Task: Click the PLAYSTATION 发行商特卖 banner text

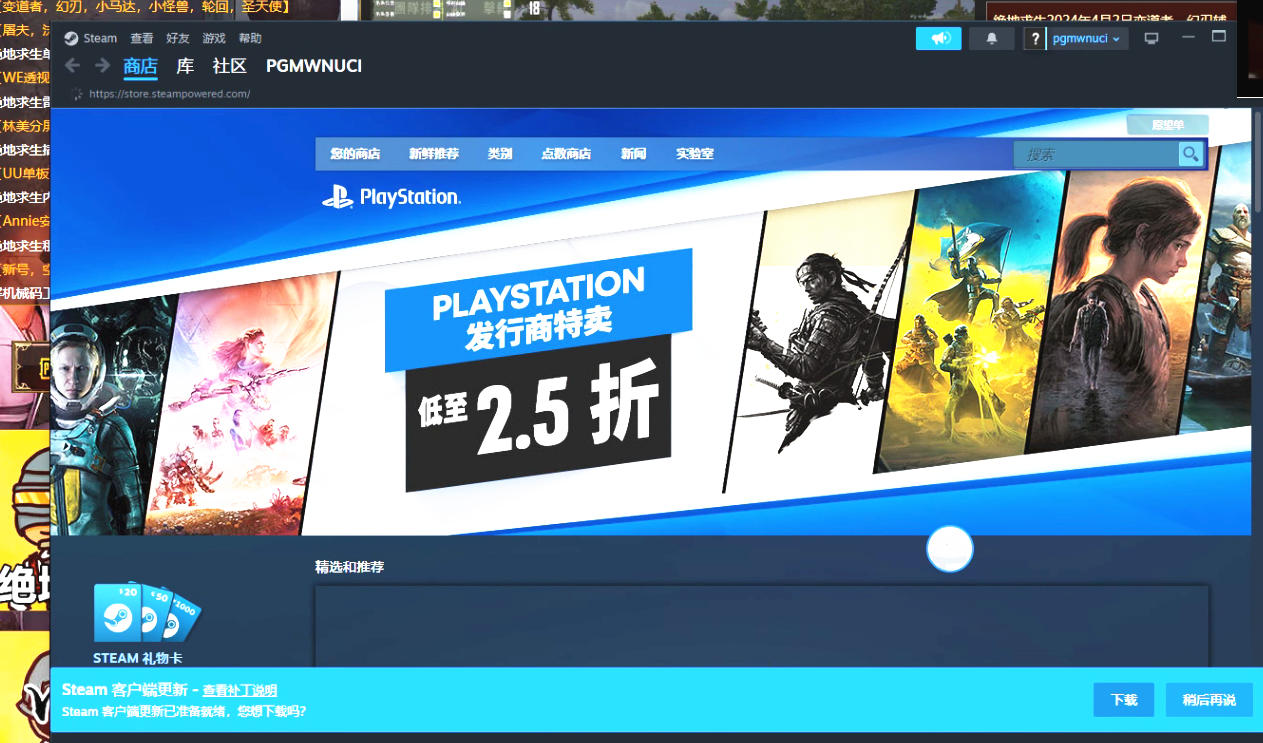Action: click(539, 310)
